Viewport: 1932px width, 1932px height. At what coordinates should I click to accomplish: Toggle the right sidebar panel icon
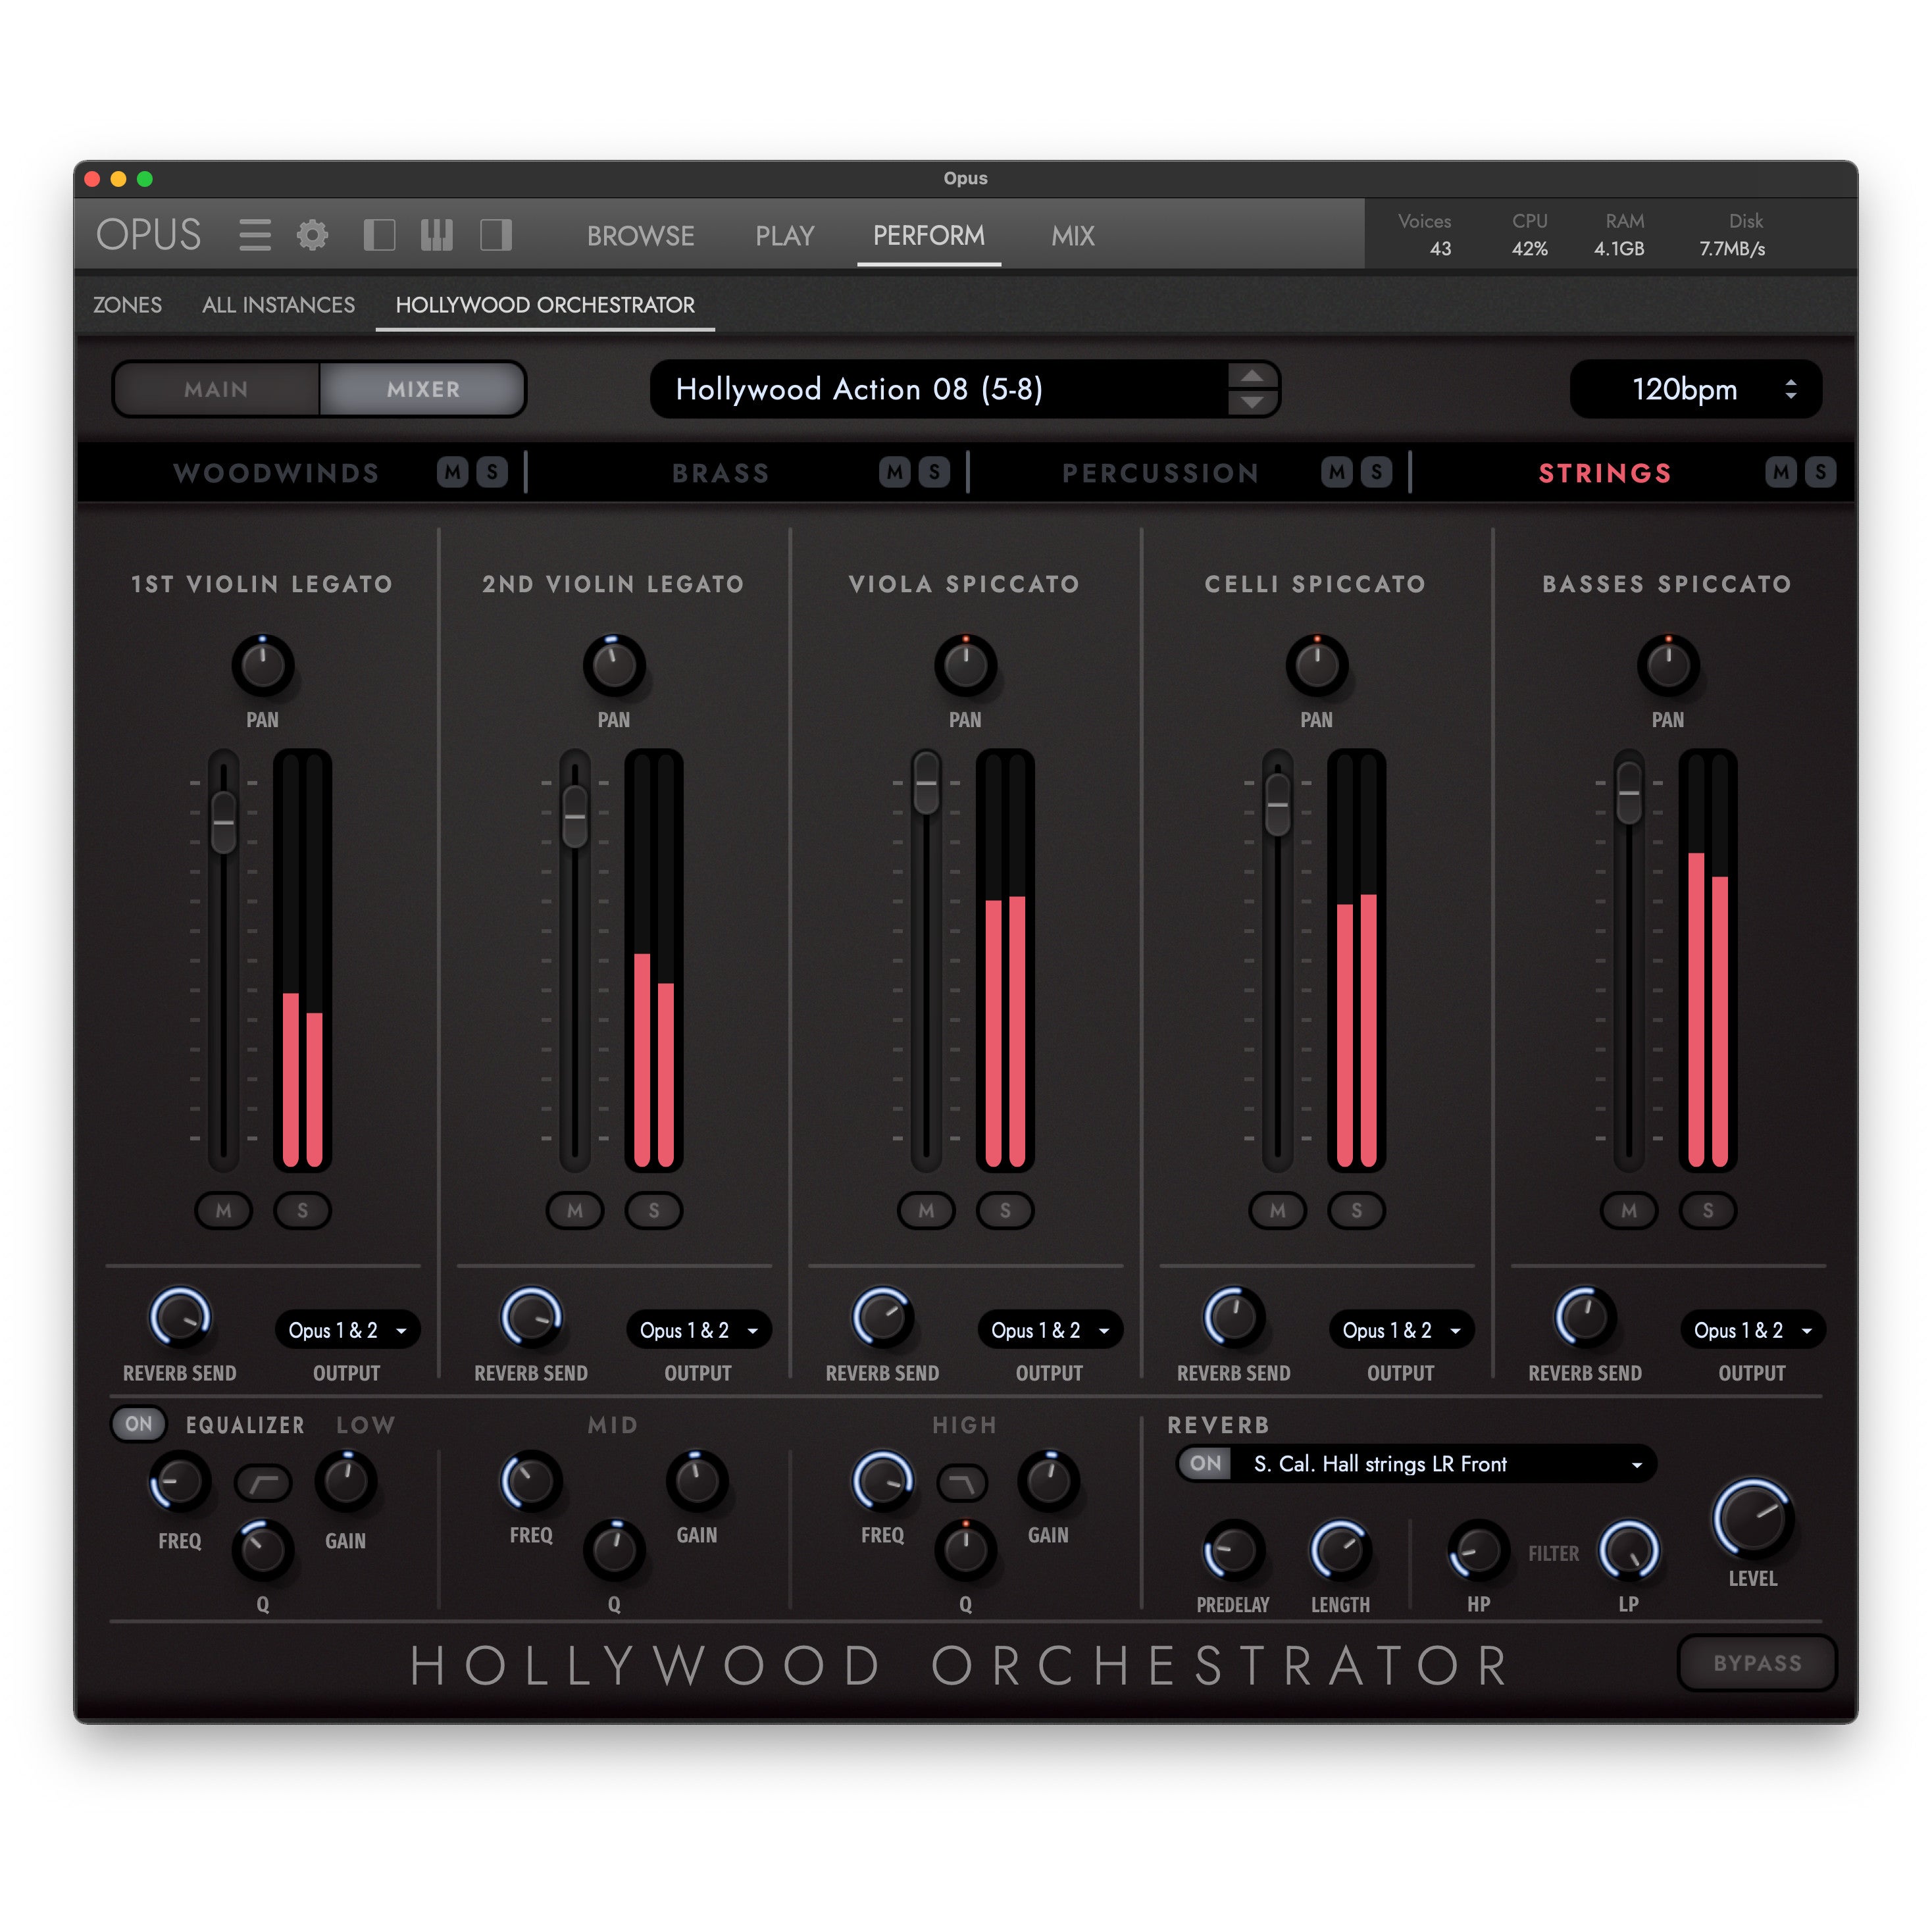click(496, 235)
